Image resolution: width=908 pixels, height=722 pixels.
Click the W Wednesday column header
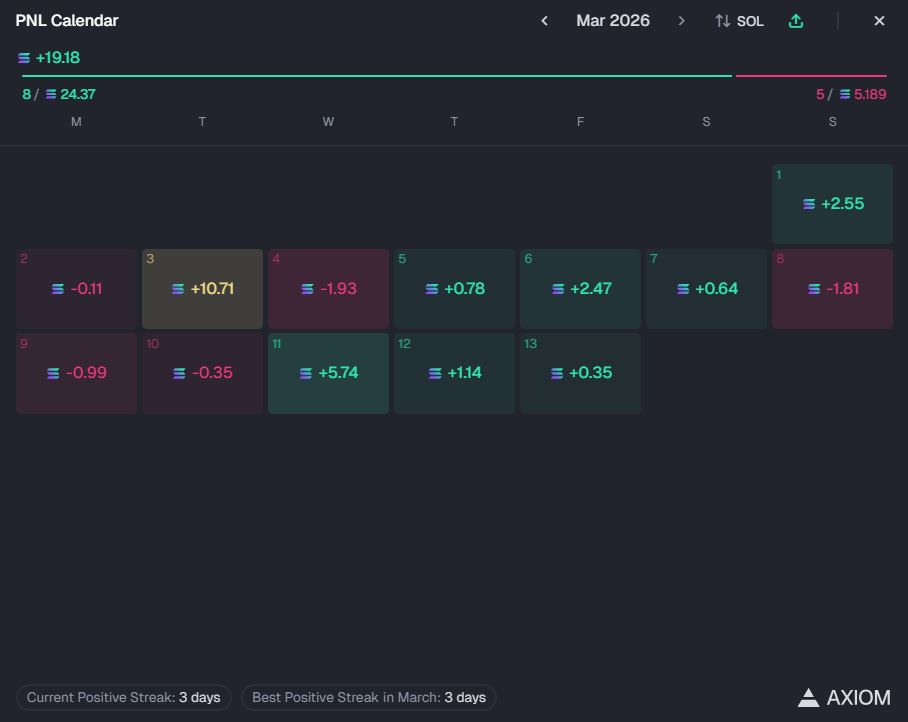[x=328, y=122]
